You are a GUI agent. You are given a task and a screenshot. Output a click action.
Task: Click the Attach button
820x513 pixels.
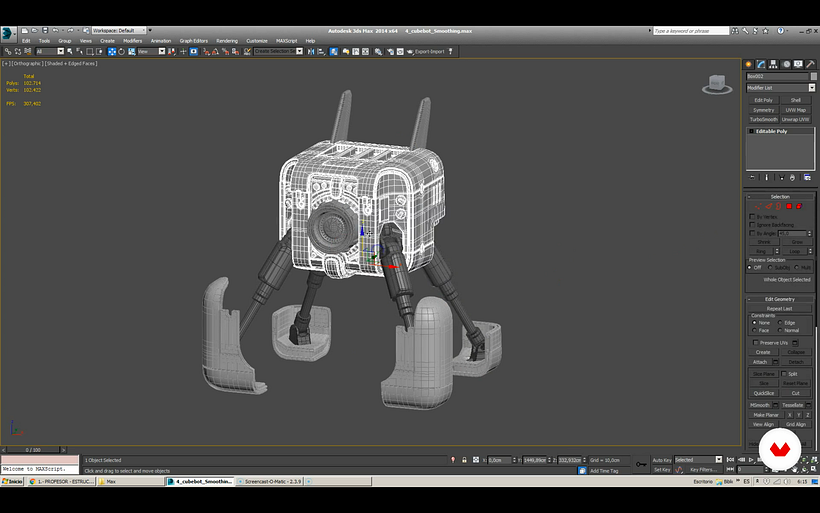click(x=760, y=362)
